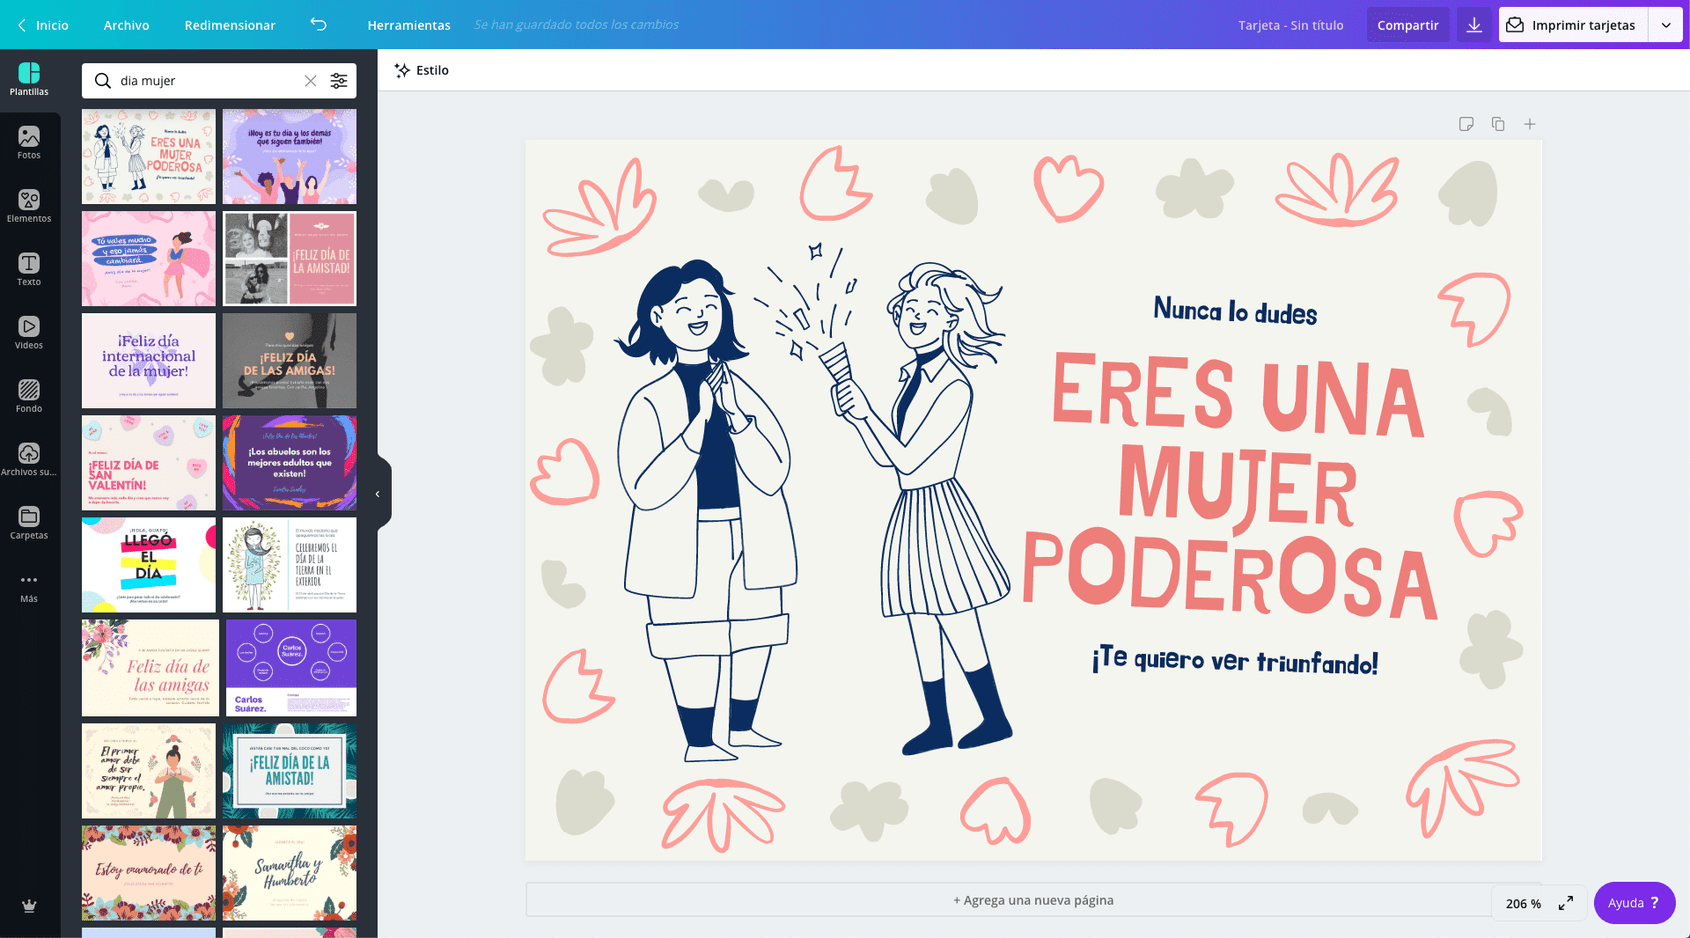Undo the last change
Image resolution: width=1690 pixels, height=938 pixels.
click(319, 25)
